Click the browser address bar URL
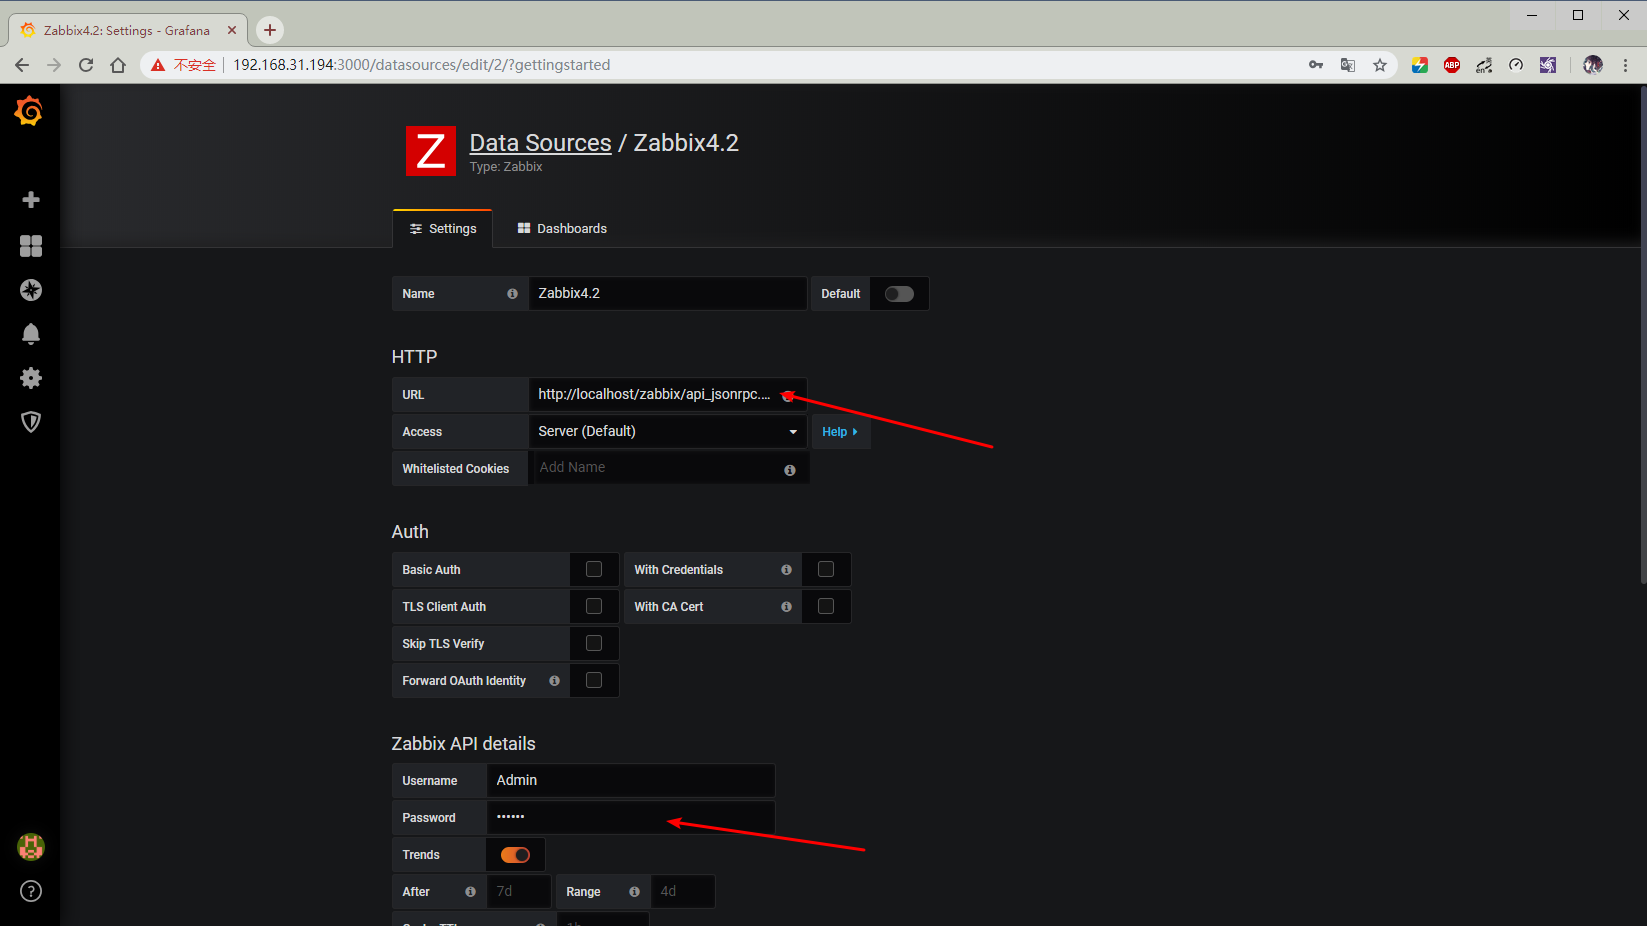 pos(421,65)
